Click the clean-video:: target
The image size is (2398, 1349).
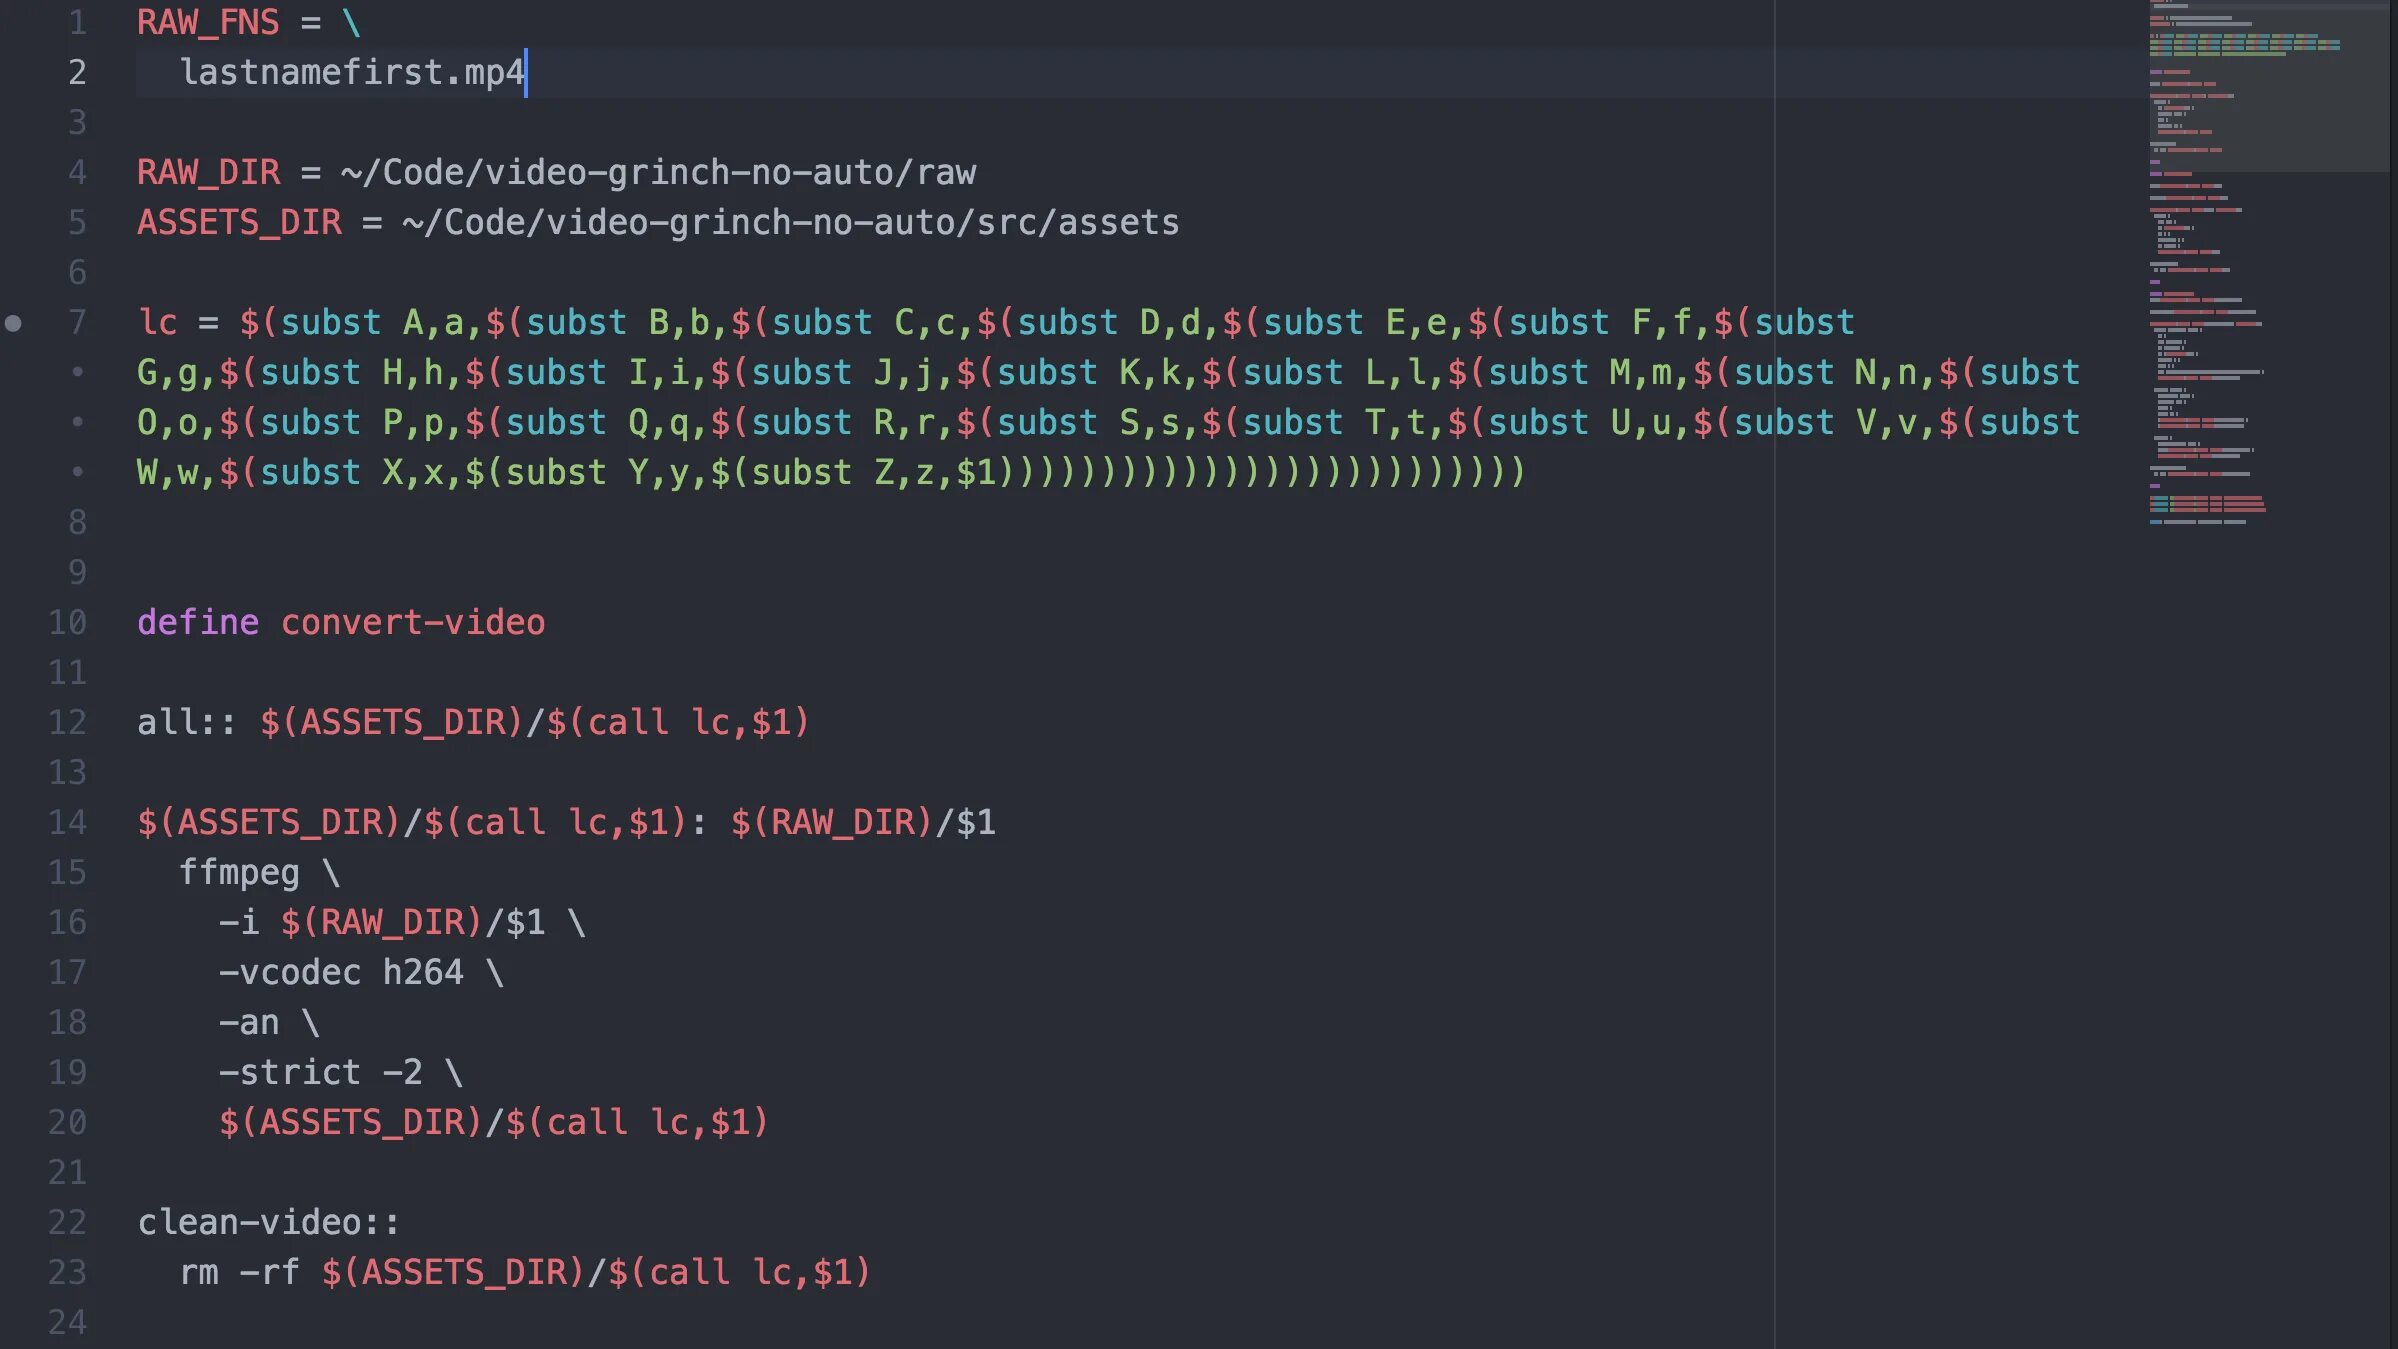(x=267, y=1222)
